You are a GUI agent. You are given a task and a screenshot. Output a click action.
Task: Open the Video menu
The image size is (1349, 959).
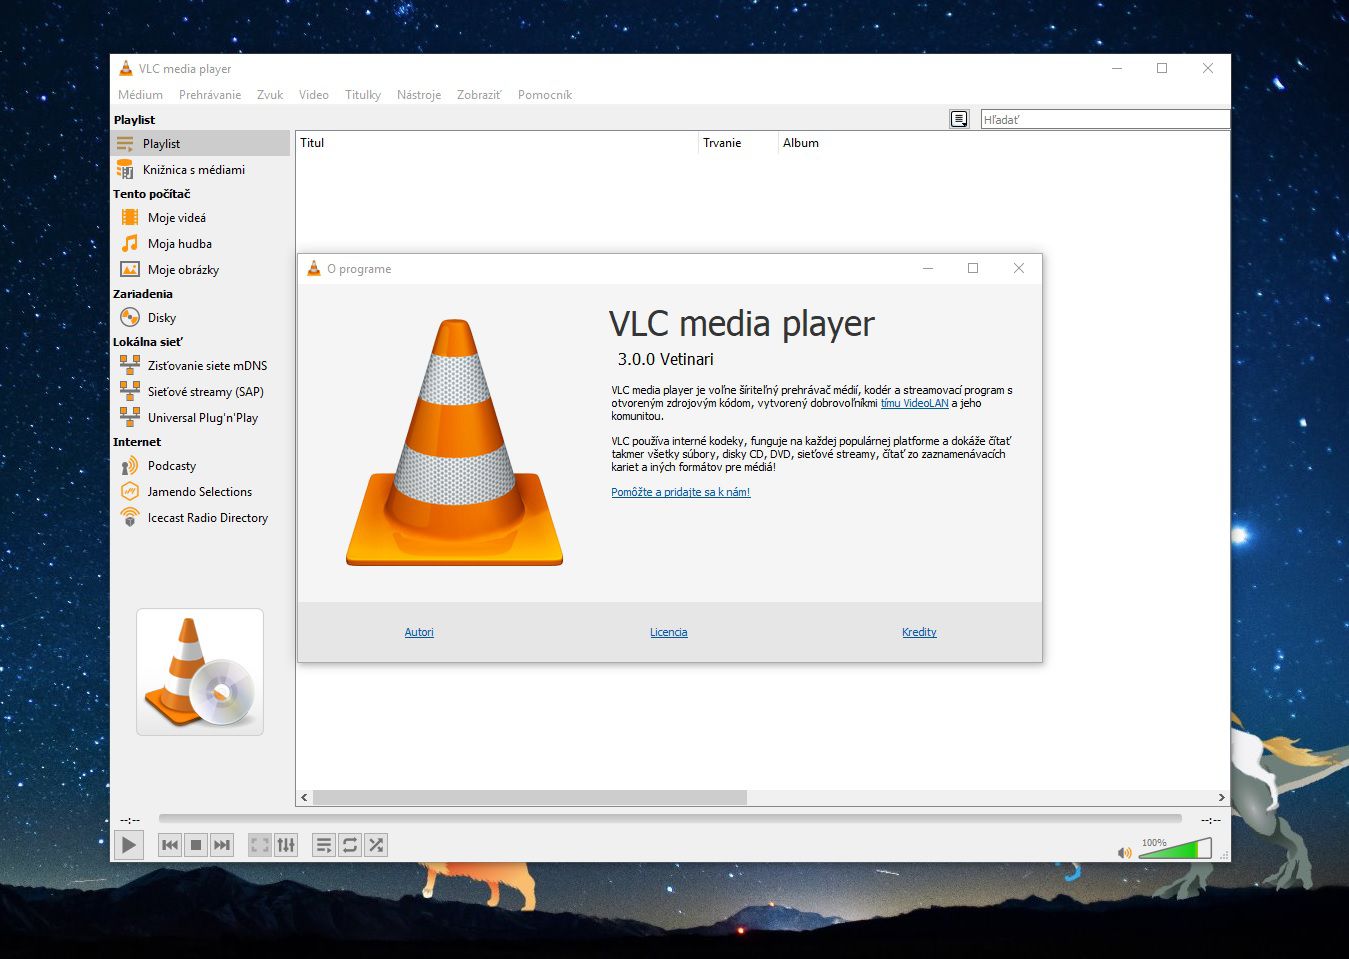pyautogui.click(x=314, y=95)
